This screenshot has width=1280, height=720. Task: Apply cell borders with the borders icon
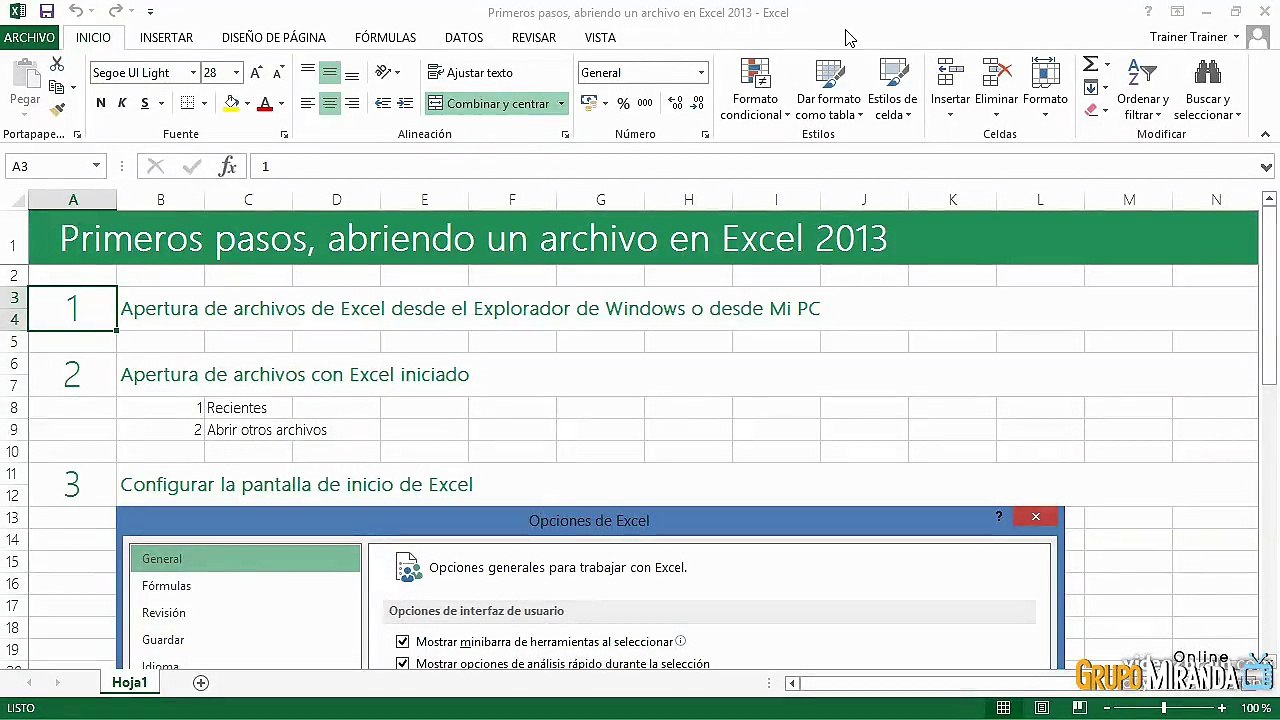pos(187,103)
